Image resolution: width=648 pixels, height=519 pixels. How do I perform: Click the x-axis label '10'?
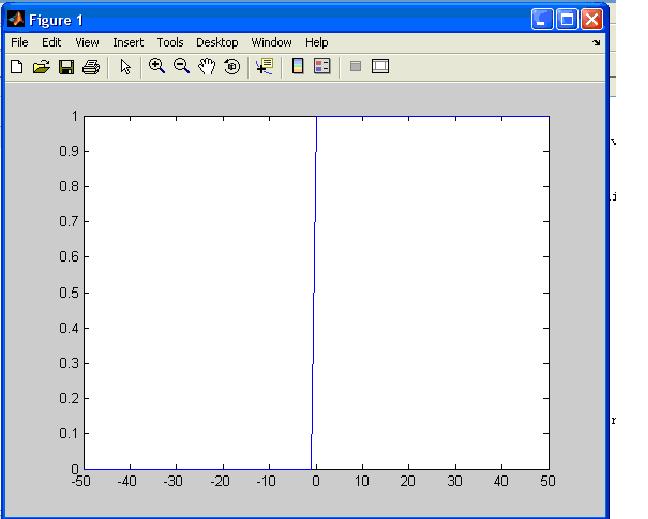pos(362,481)
